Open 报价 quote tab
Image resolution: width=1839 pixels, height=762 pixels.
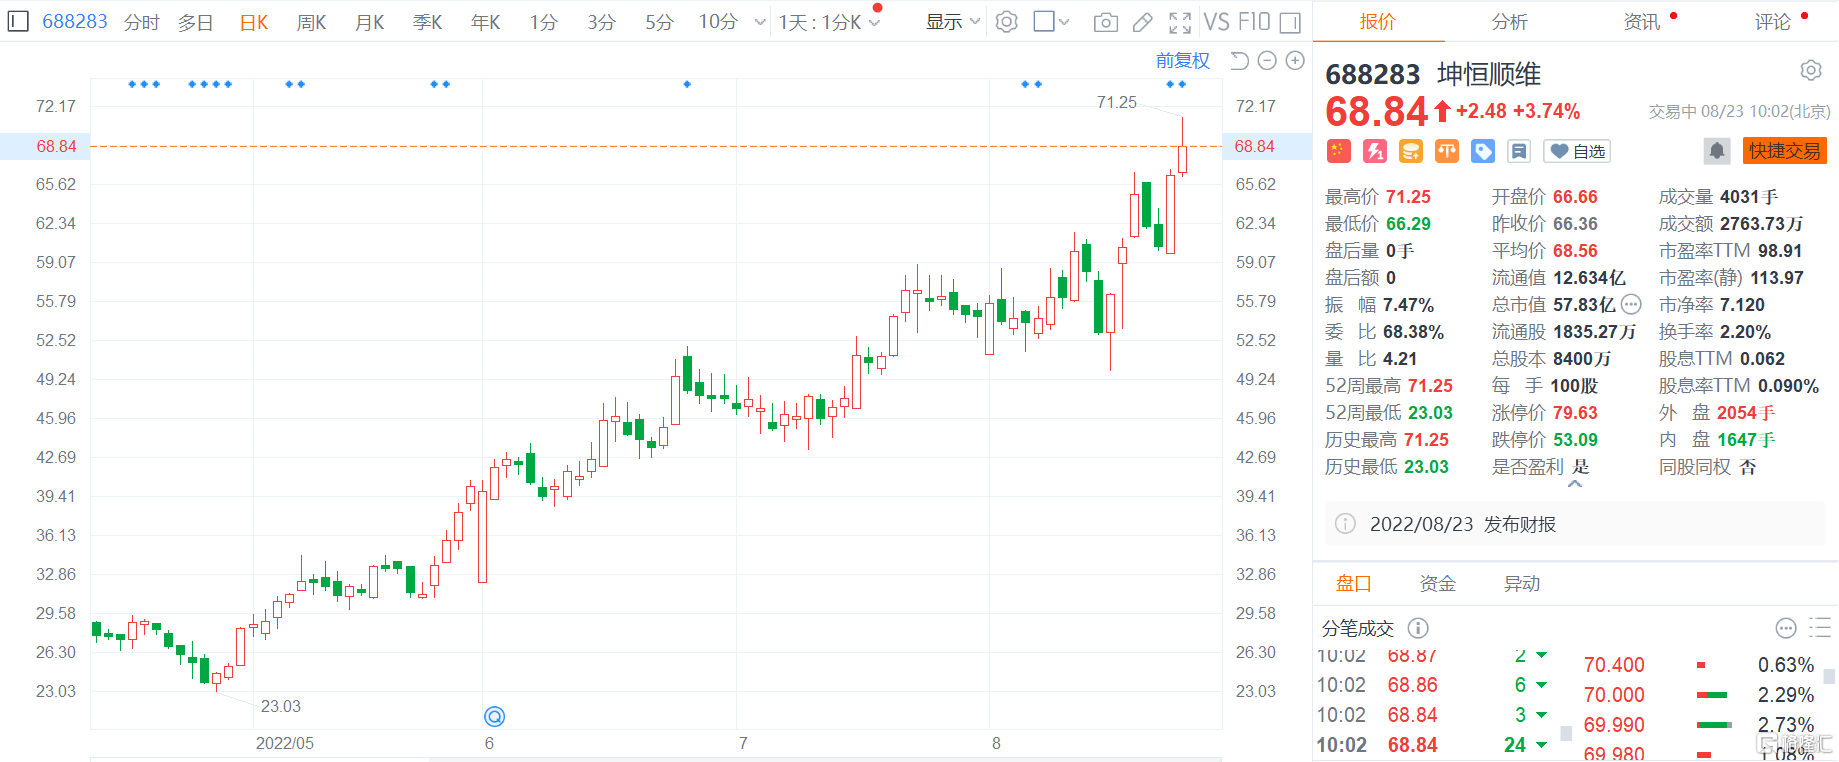1377,21
